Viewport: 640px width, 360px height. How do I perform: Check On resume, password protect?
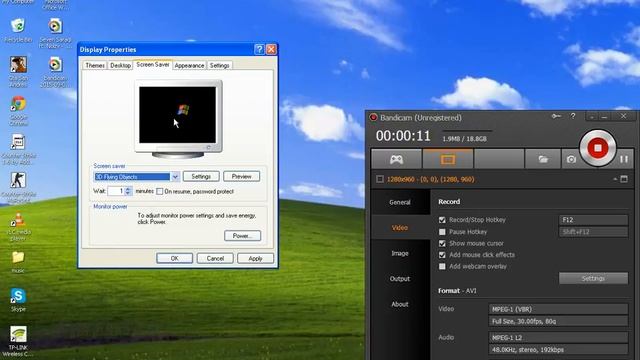[x=160, y=191]
